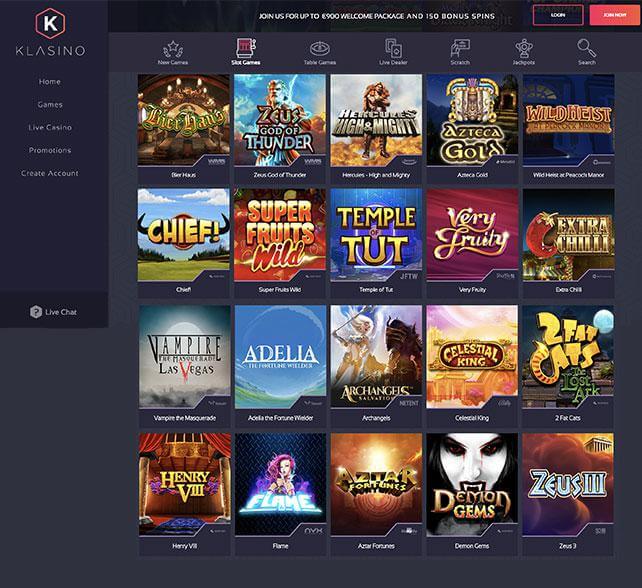Viewport: 642px width, 588px height.
Task: Open the Celestial King thumbnail
Action: (x=472, y=357)
